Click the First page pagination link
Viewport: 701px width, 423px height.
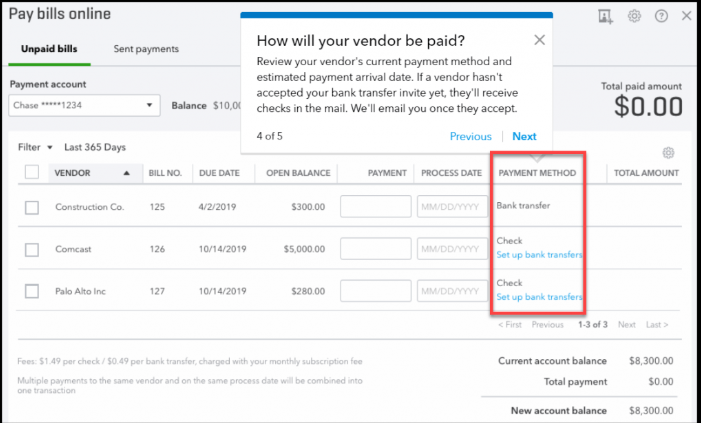(510, 325)
